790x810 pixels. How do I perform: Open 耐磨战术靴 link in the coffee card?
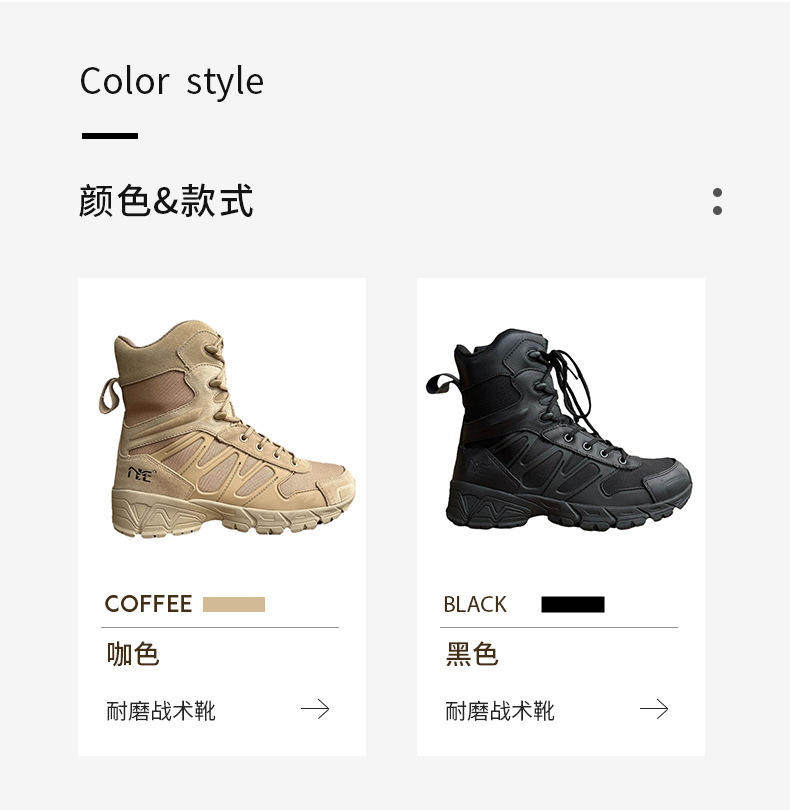tap(161, 711)
